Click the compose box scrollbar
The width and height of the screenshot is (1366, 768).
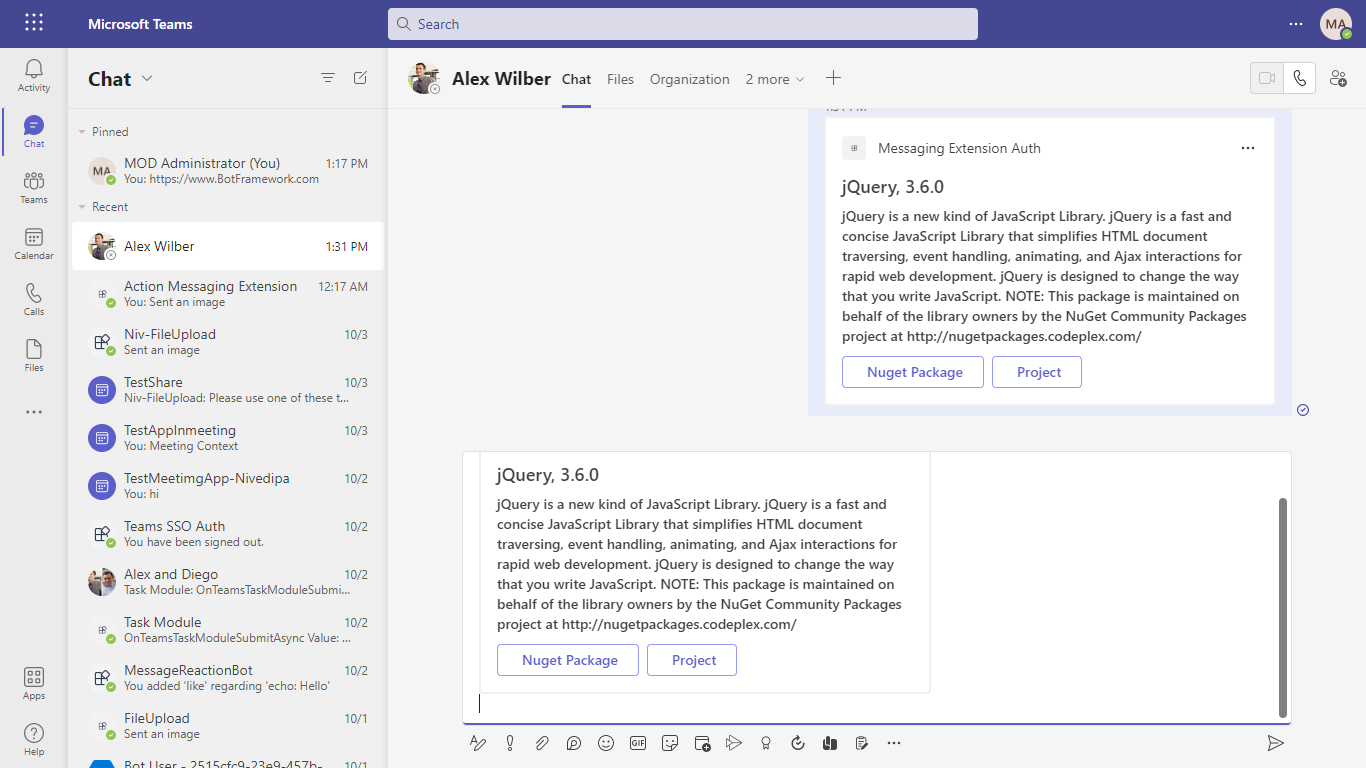1283,607
